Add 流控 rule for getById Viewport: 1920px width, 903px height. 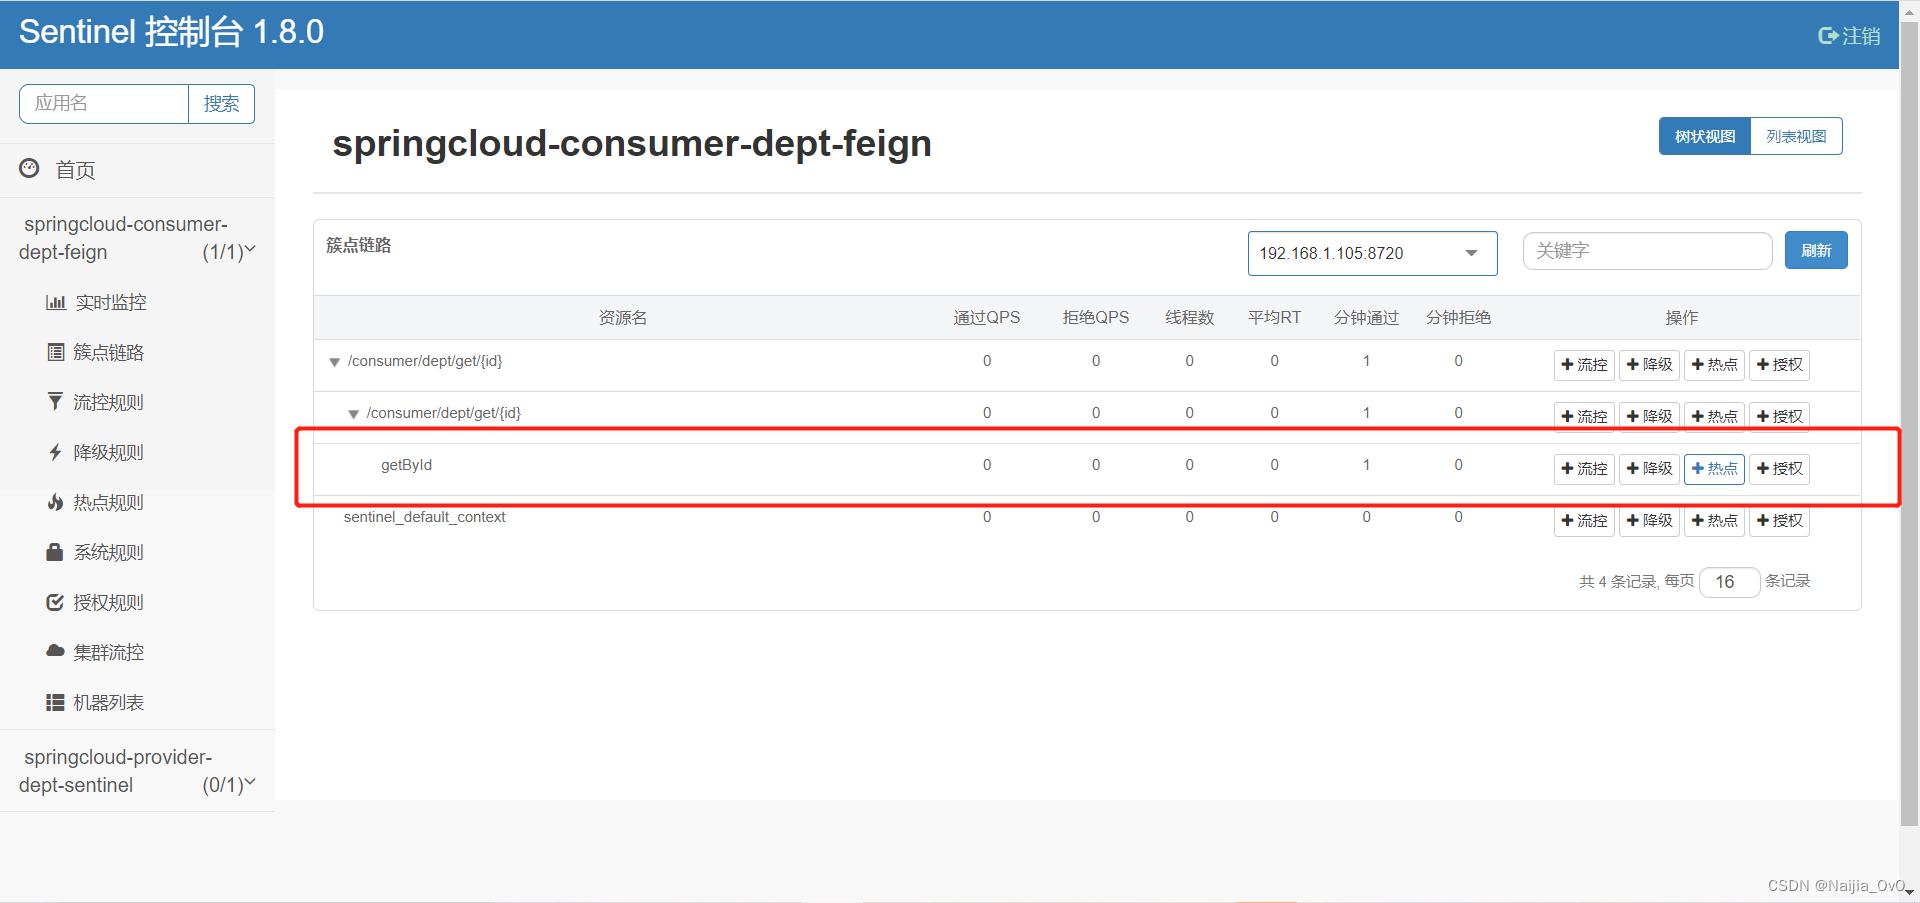[x=1584, y=469]
